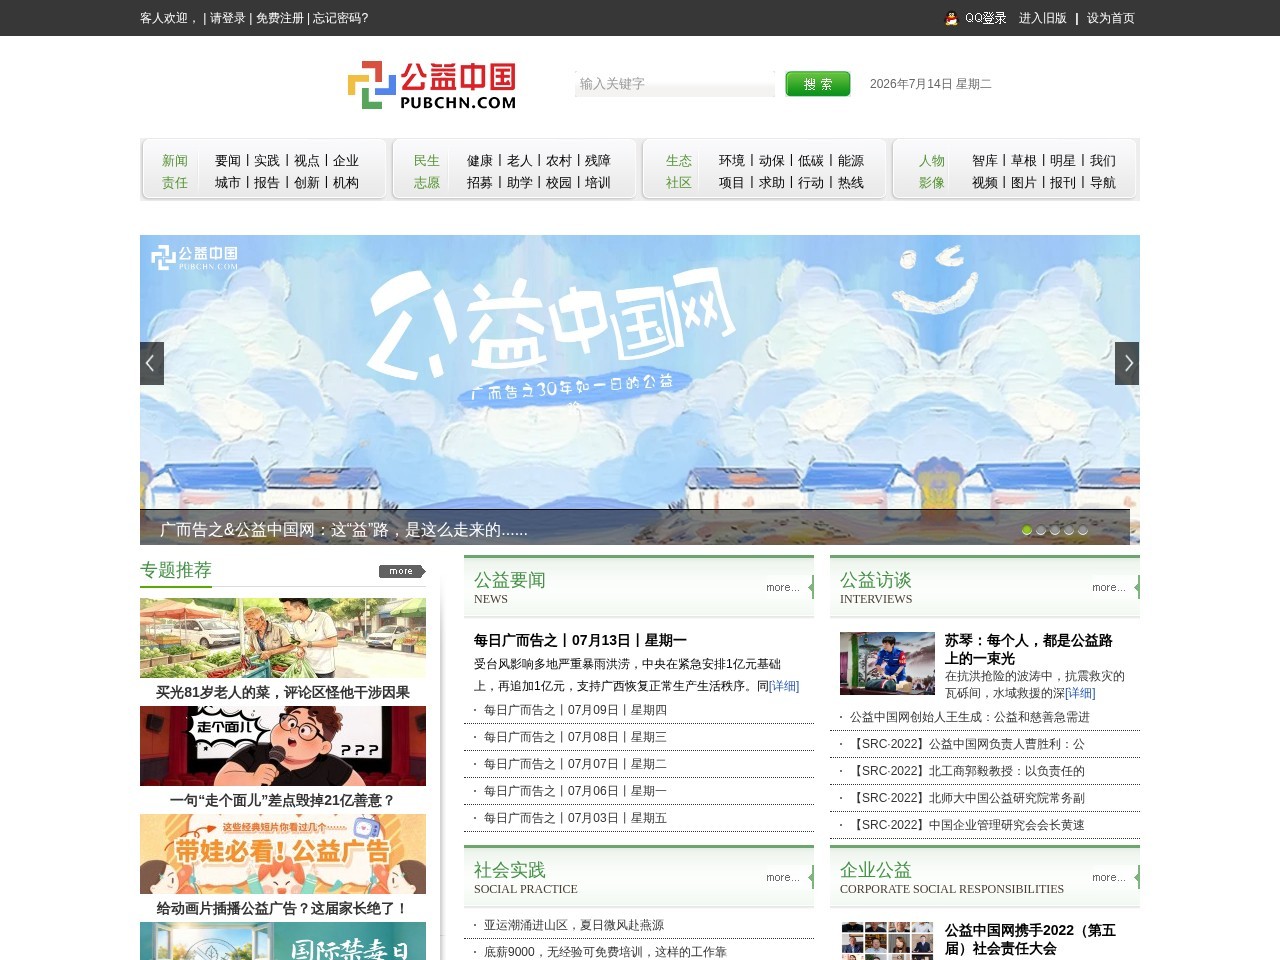The height and width of the screenshot is (960, 1280).
Task: Click 请登录 login link
Action: tap(228, 18)
